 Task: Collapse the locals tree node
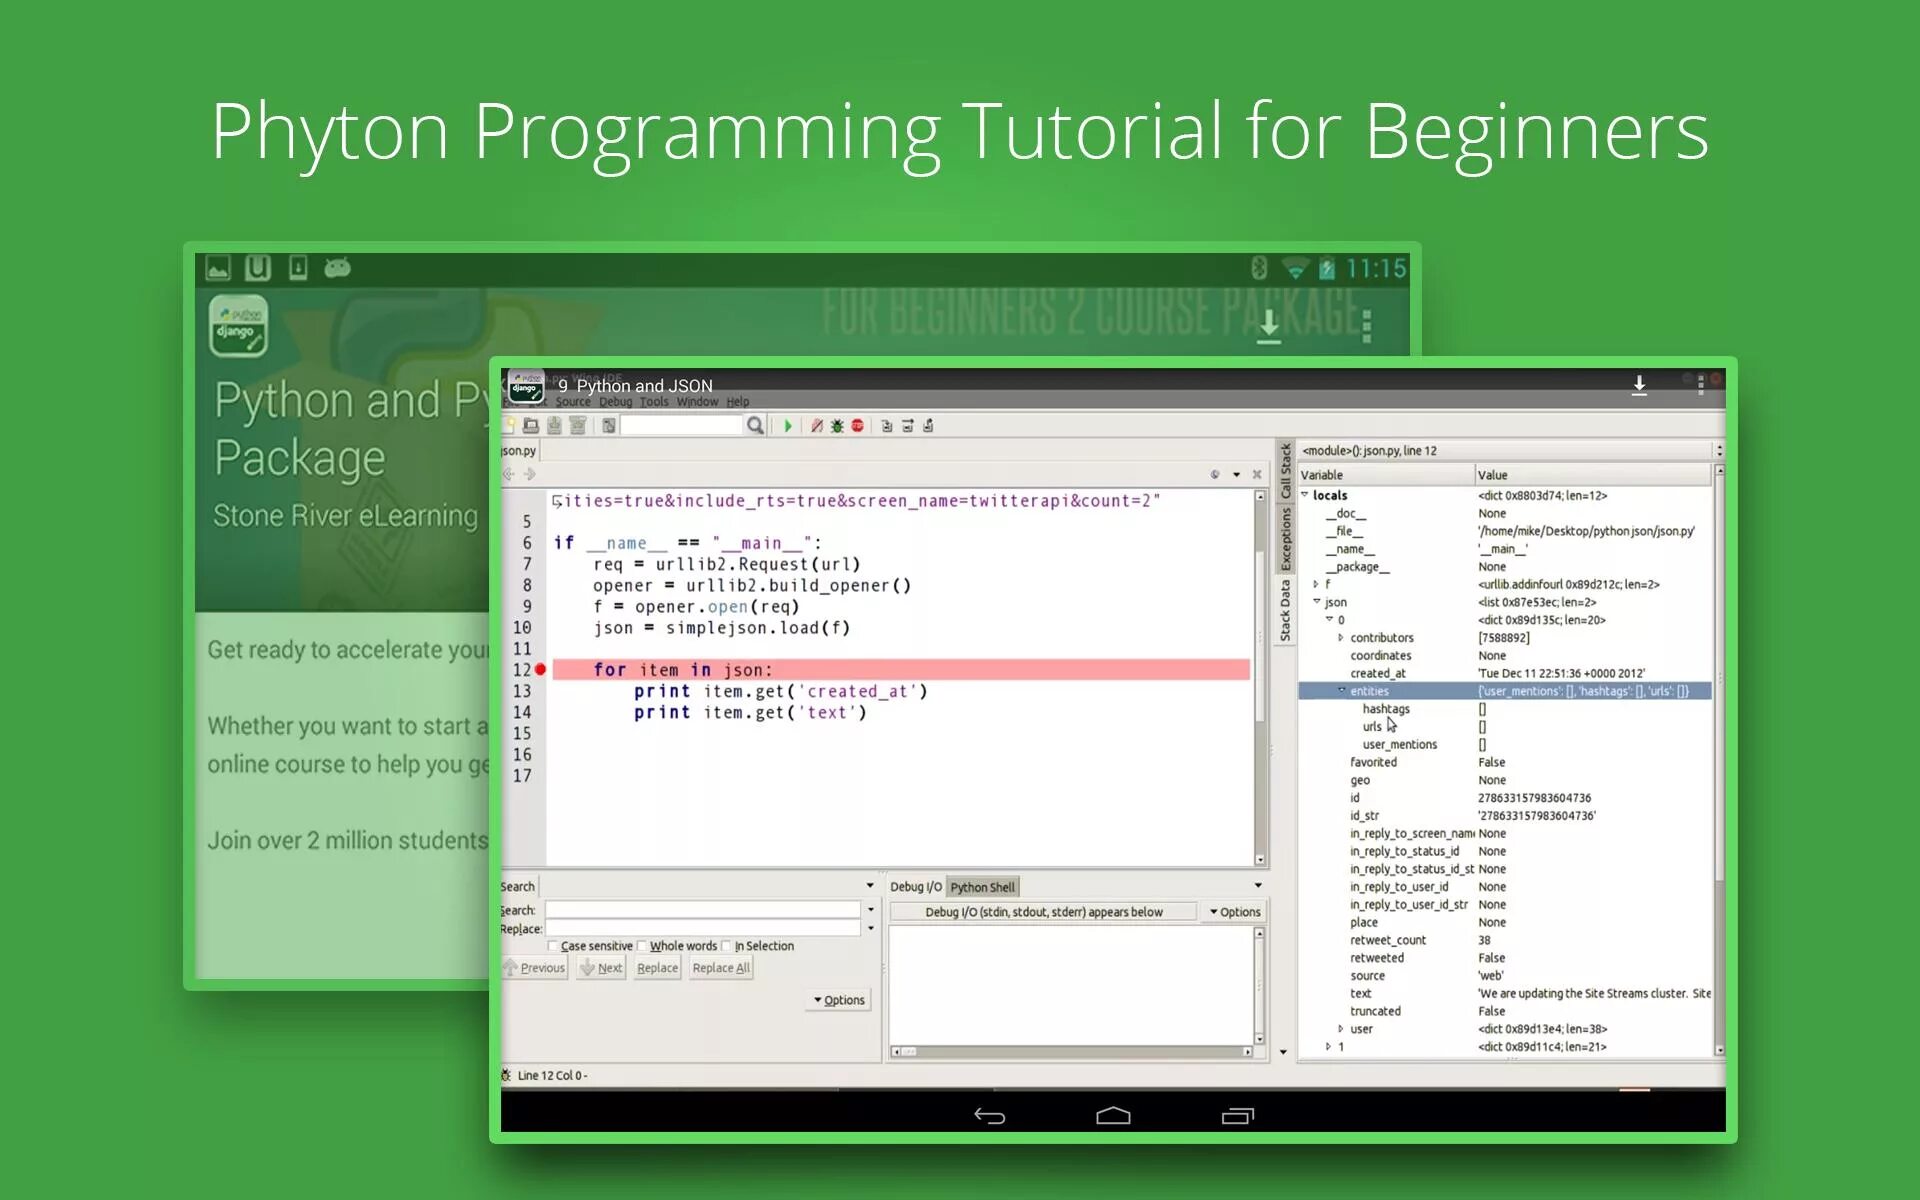pos(1305,495)
